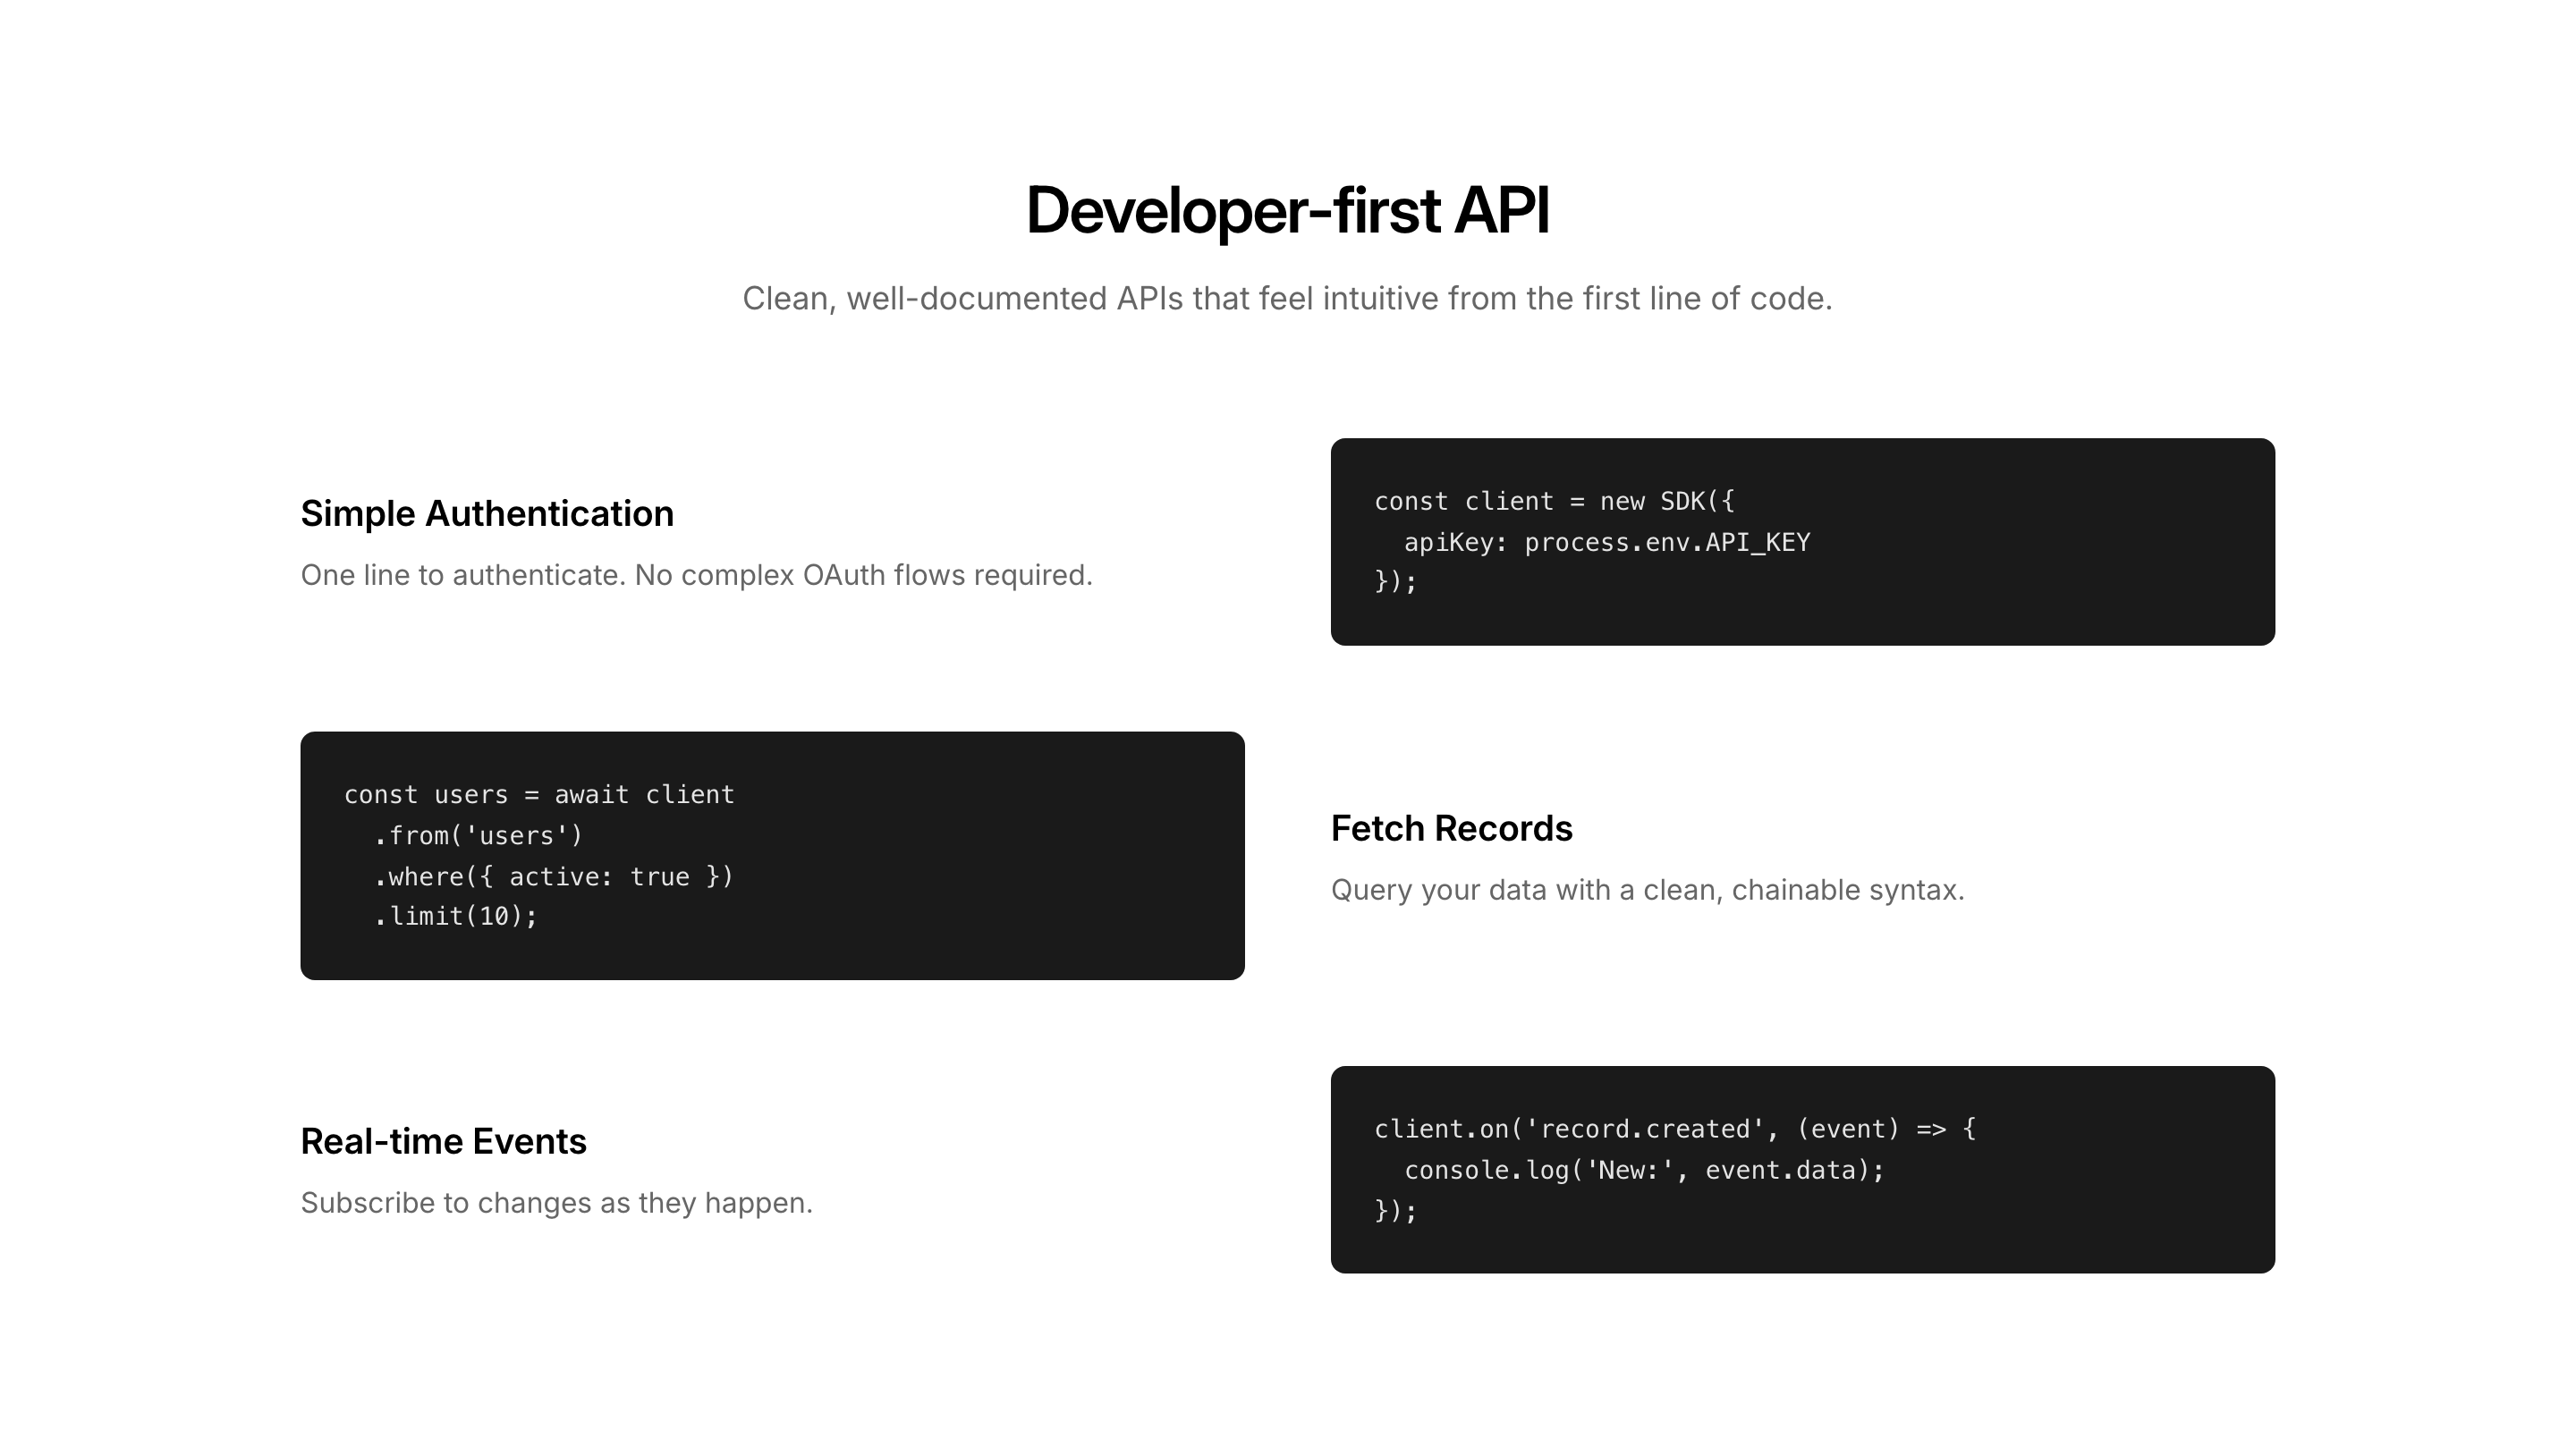Click the .from('users') code line
The image size is (2576, 1447).
coord(478,836)
